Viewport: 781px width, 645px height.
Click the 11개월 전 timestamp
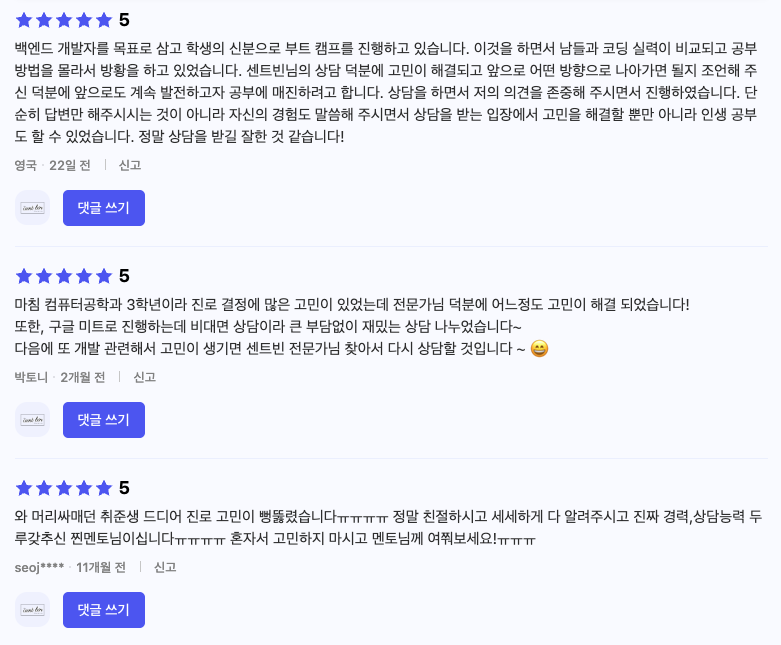tap(101, 567)
